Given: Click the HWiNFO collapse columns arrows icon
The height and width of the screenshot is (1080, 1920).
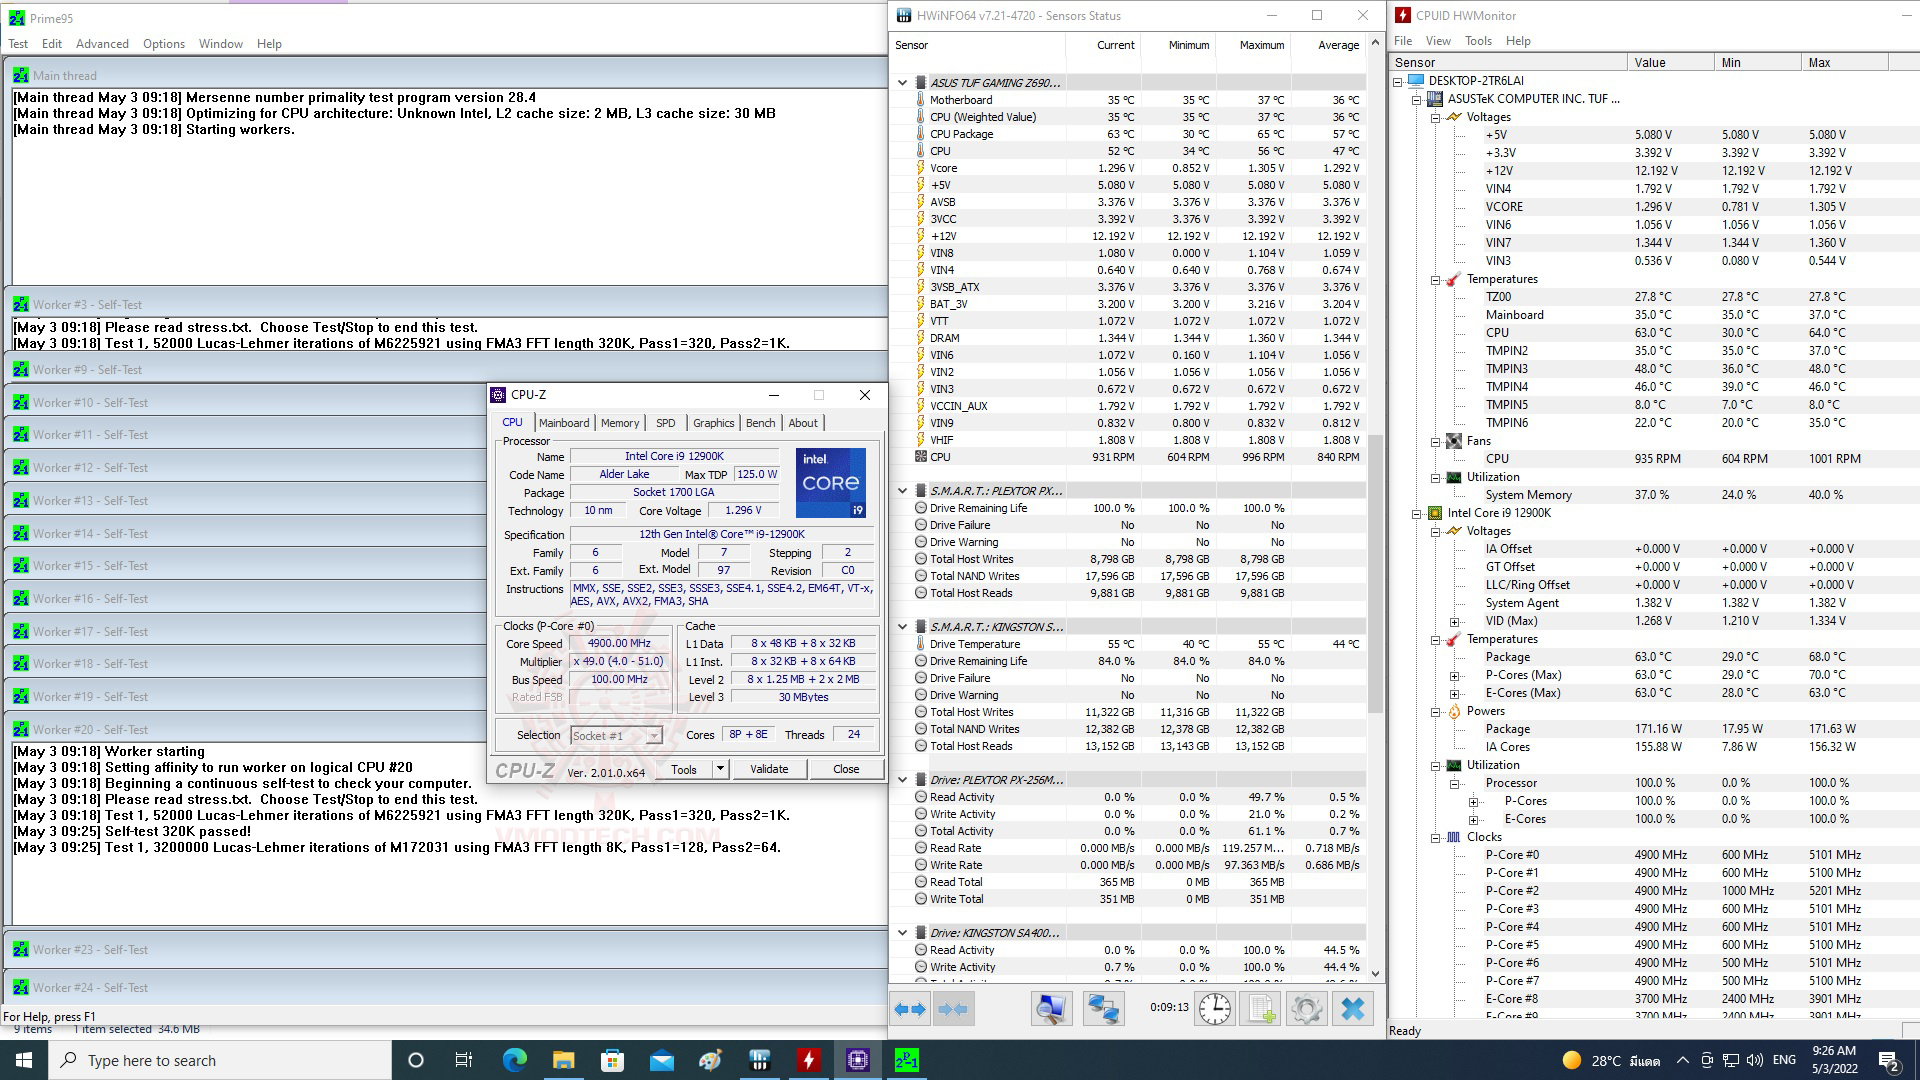Looking at the screenshot, I should click(953, 1009).
